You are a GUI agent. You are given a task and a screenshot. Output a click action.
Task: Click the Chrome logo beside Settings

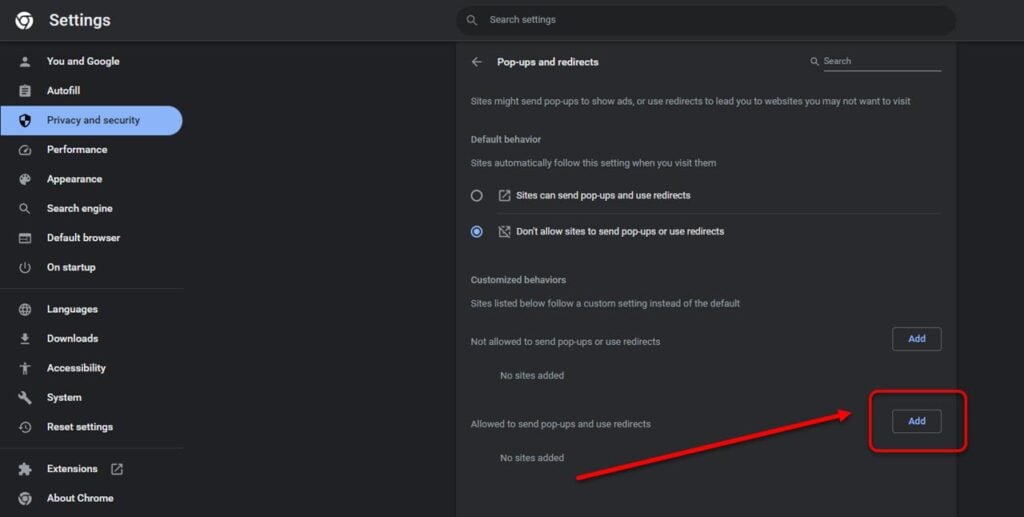[x=24, y=20]
